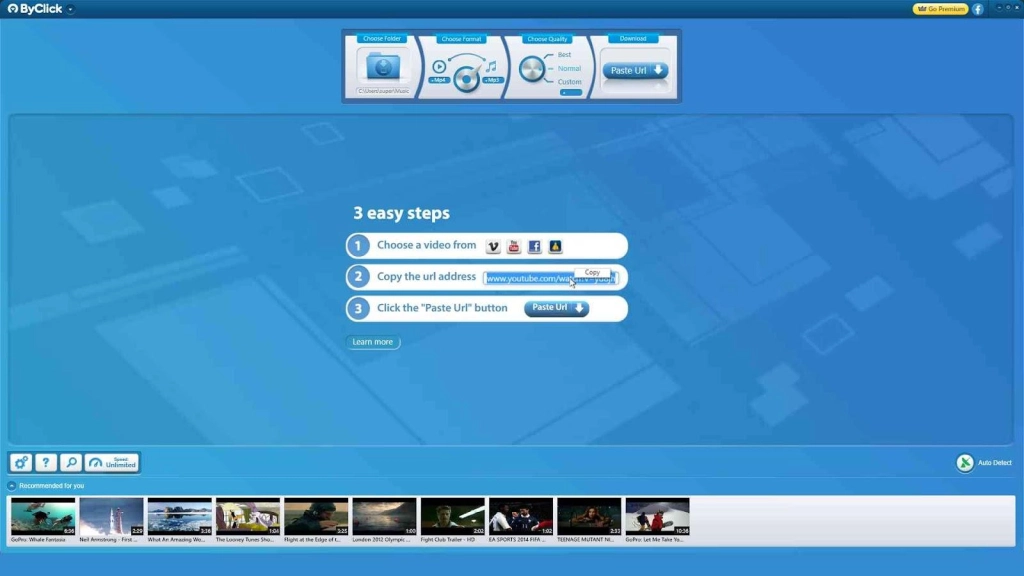
Task: Open the search tool
Action: point(69,462)
